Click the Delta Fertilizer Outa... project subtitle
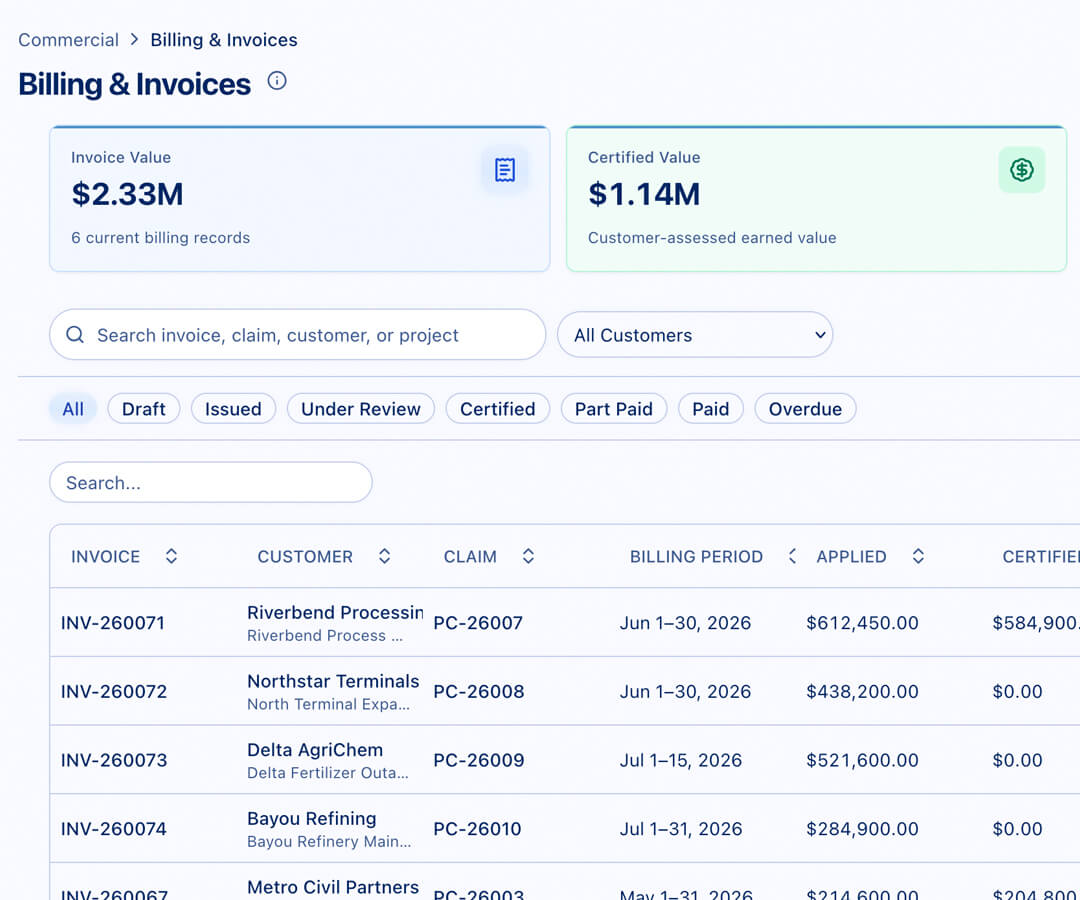Viewport: 1080px width, 900px height. click(x=328, y=773)
